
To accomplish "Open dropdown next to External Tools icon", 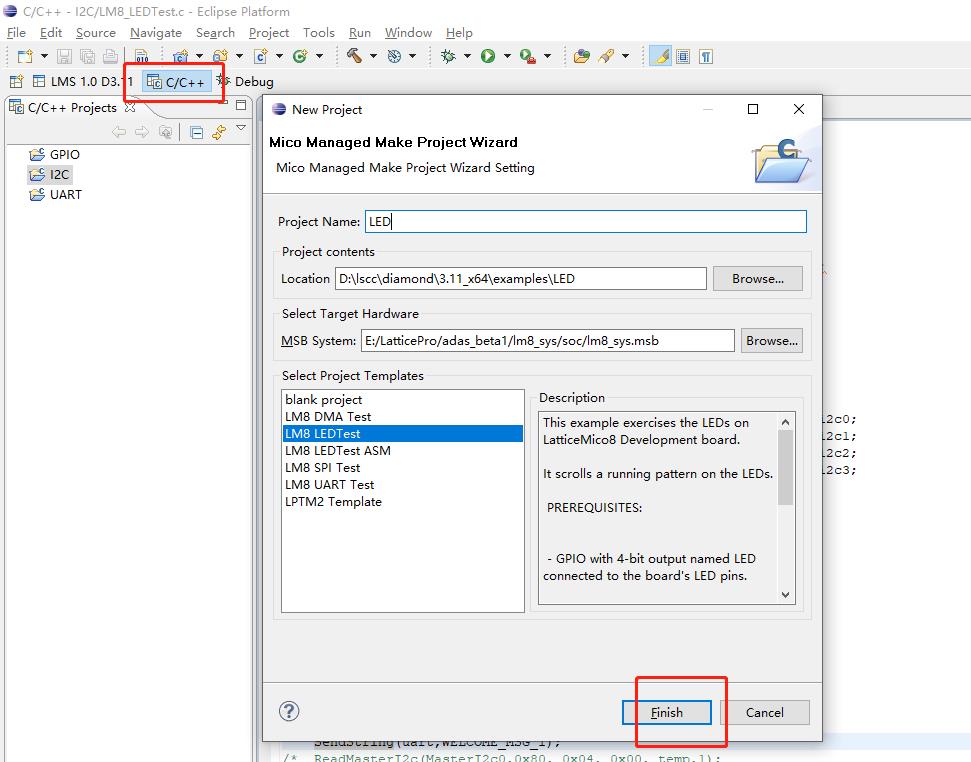I will 547,56.
